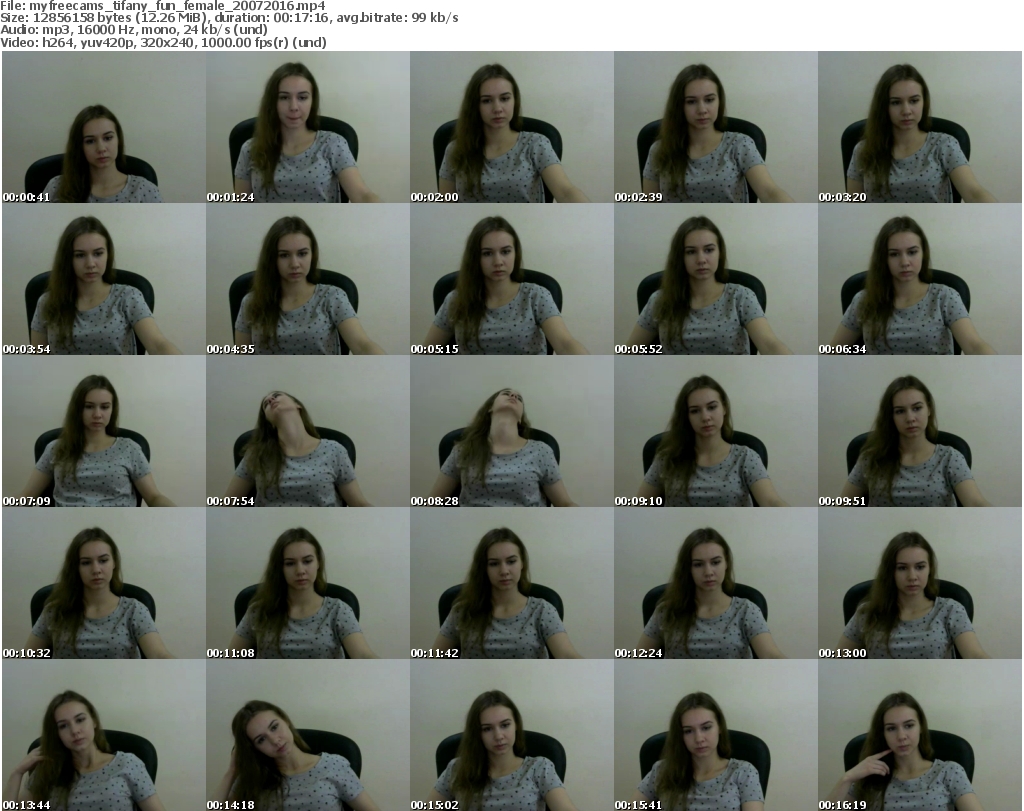Select the thumbnail stamped 00:03:54
The width and height of the screenshot is (1024, 811).
[x=104, y=279]
